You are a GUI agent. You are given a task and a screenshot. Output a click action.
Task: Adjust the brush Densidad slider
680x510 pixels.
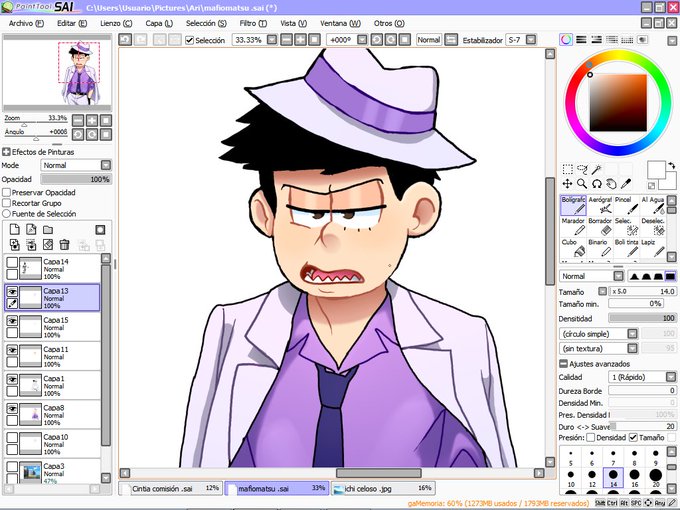643,318
